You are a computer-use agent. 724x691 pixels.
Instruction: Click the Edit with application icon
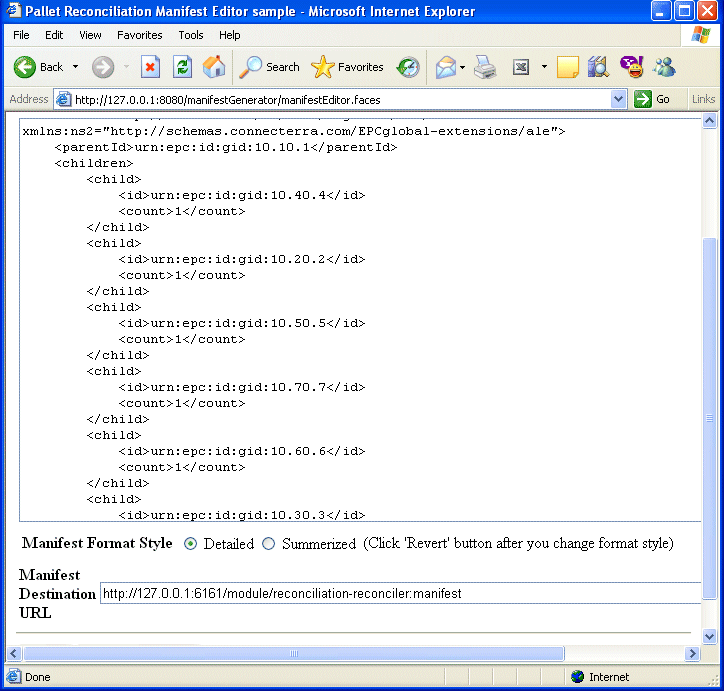[x=521, y=67]
